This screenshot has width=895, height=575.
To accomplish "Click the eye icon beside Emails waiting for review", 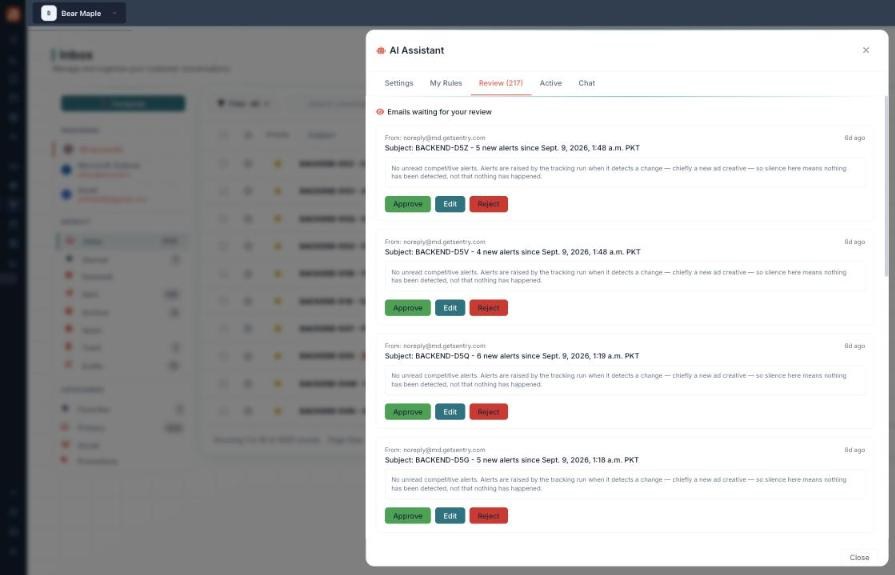I will tap(380, 112).
